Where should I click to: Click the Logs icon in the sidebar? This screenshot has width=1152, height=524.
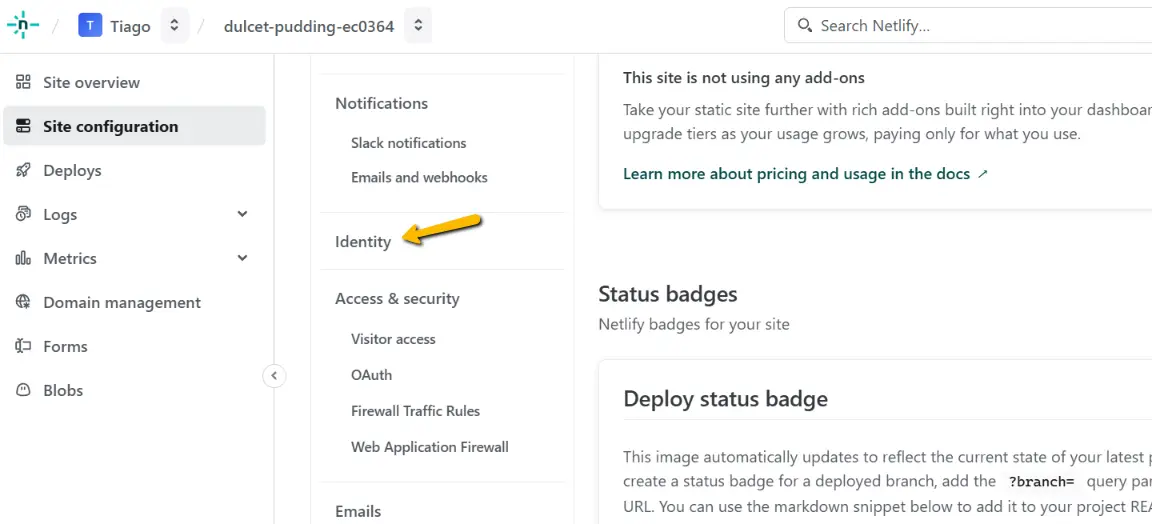24,215
